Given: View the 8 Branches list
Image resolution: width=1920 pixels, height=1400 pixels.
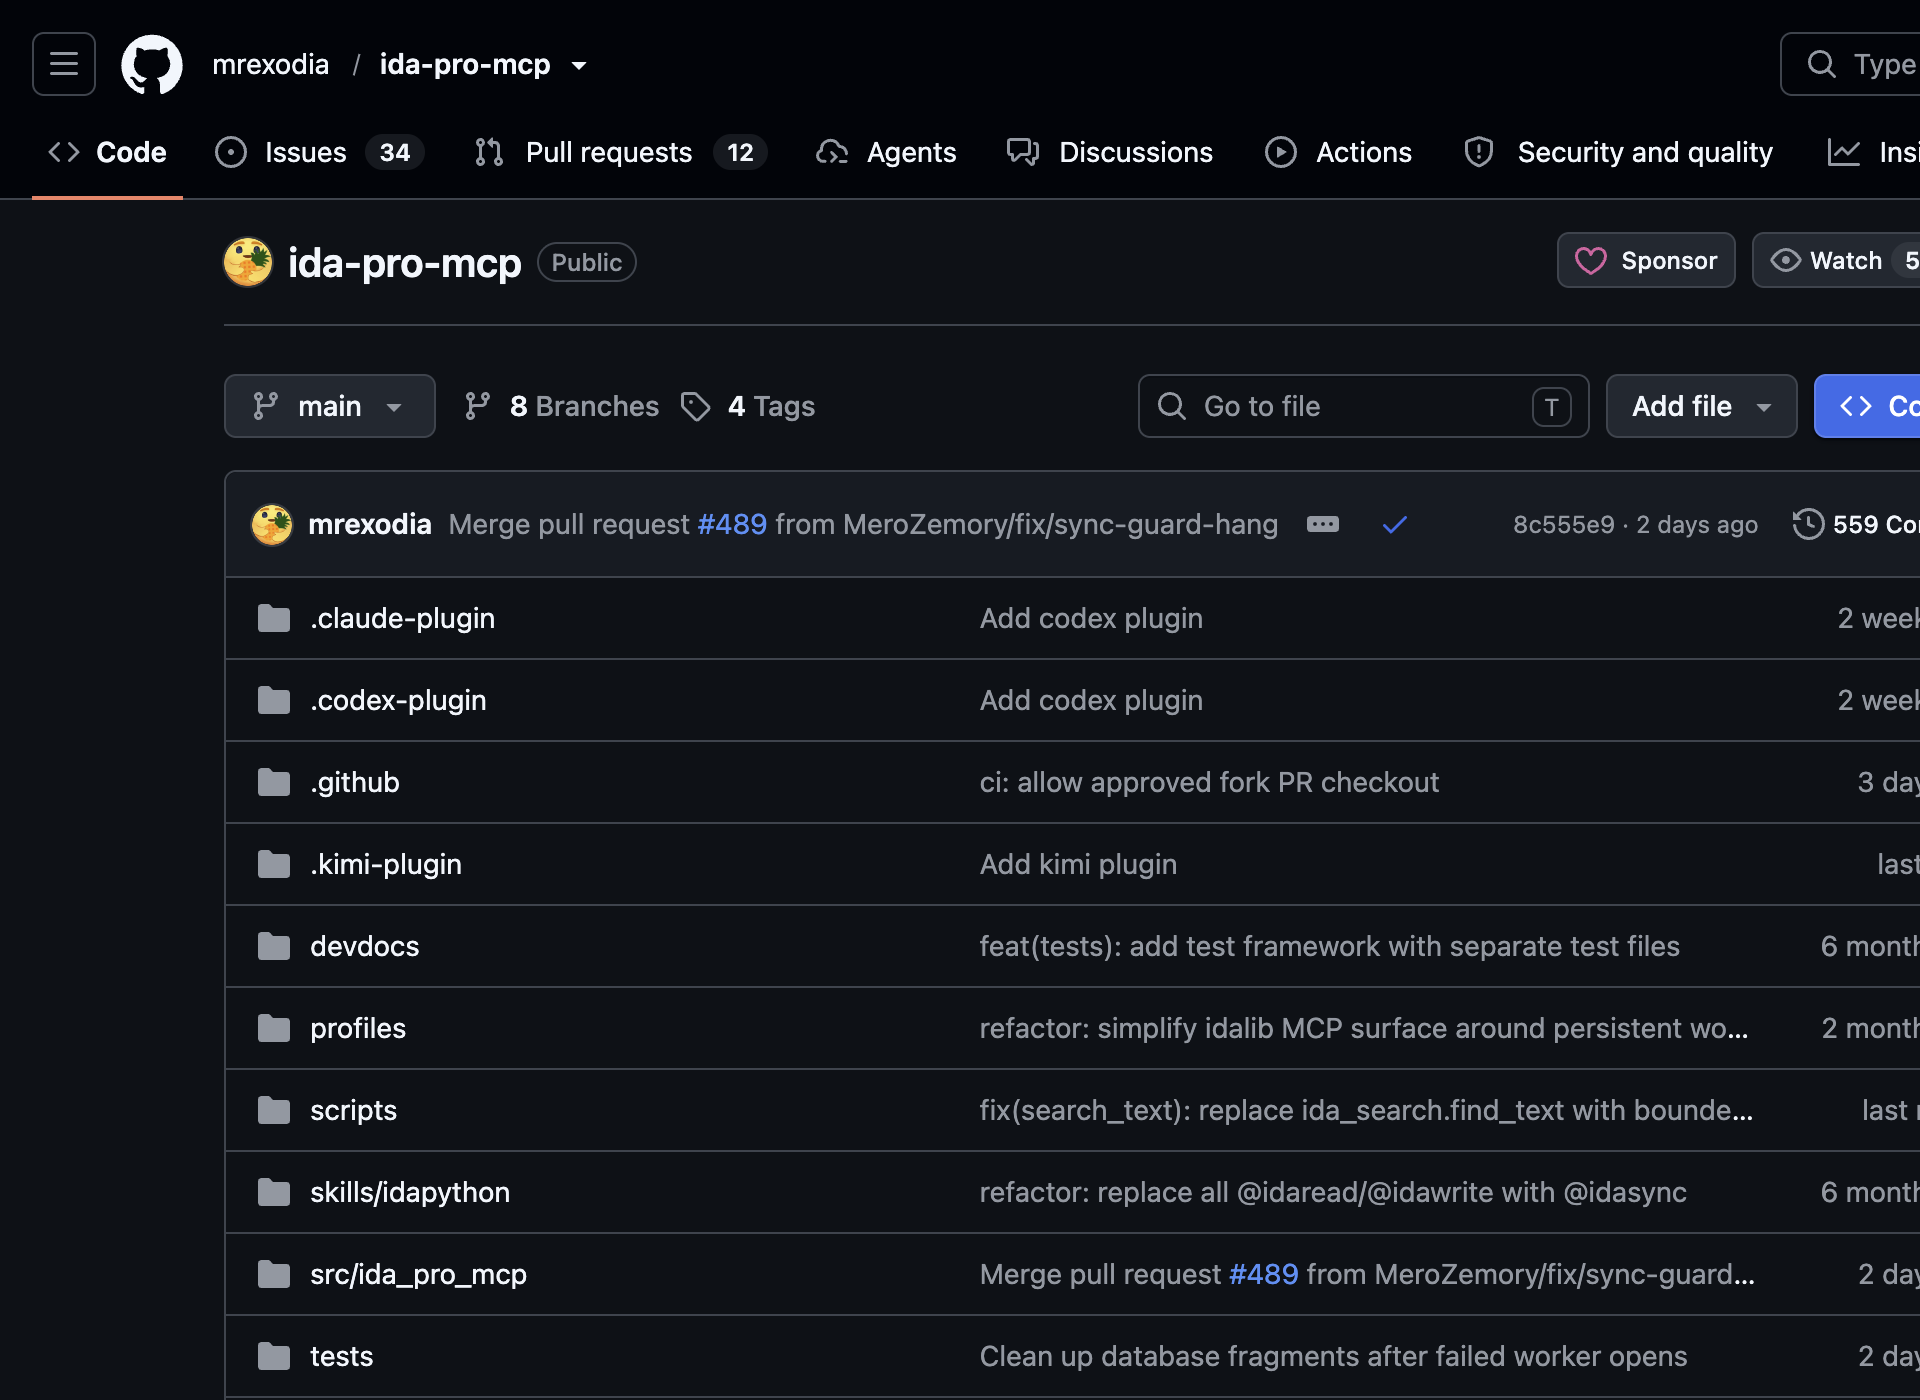Looking at the screenshot, I should (x=562, y=406).
